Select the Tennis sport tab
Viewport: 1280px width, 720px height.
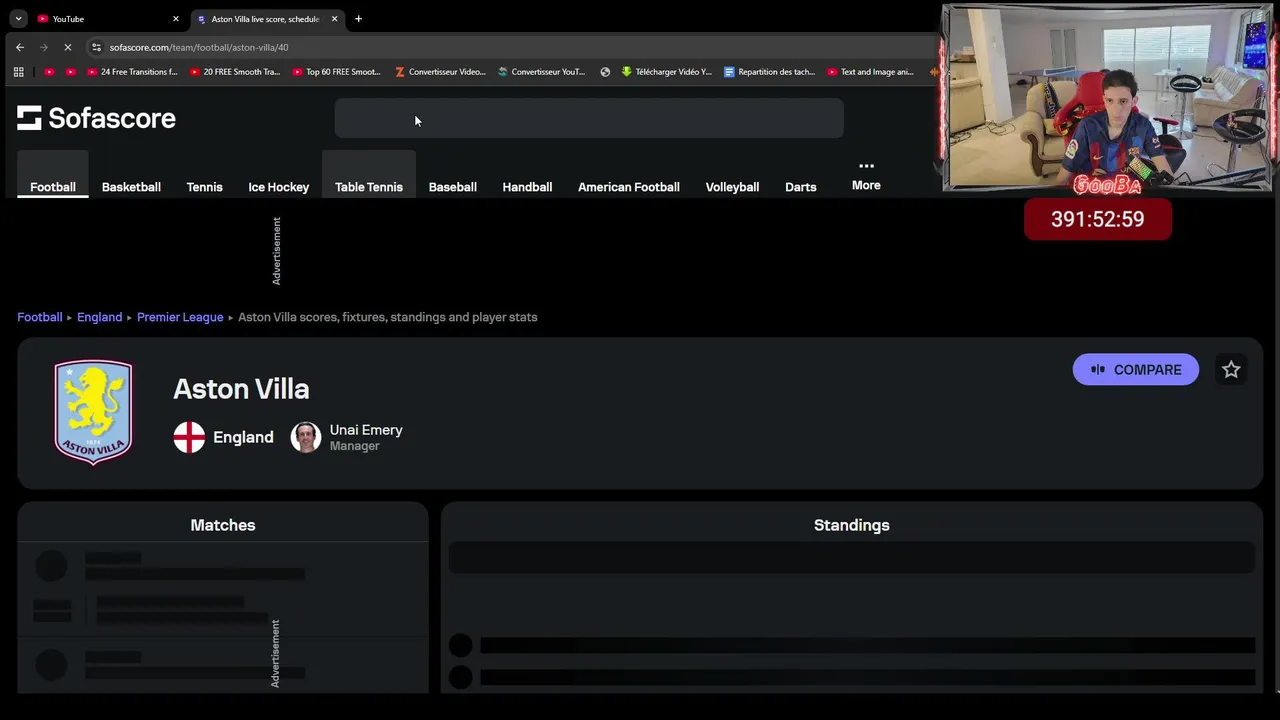[204, 187]
